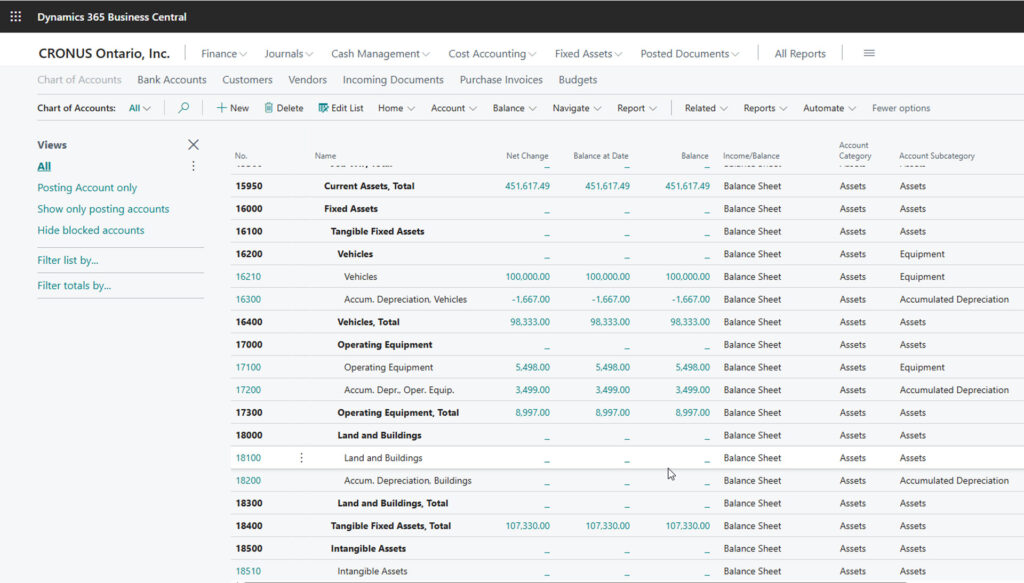Go to Customers tab

tap(247, 80)
